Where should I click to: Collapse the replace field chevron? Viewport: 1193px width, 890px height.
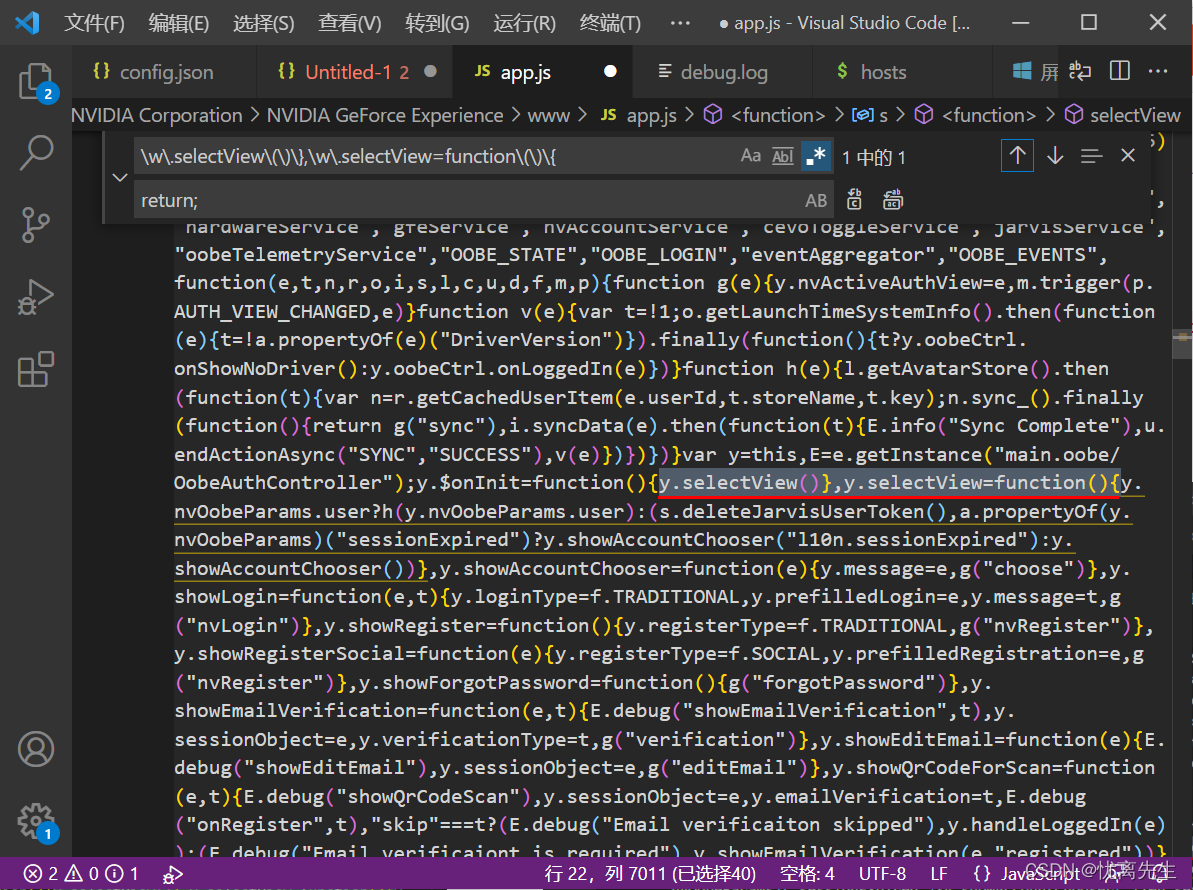point(119,178)
